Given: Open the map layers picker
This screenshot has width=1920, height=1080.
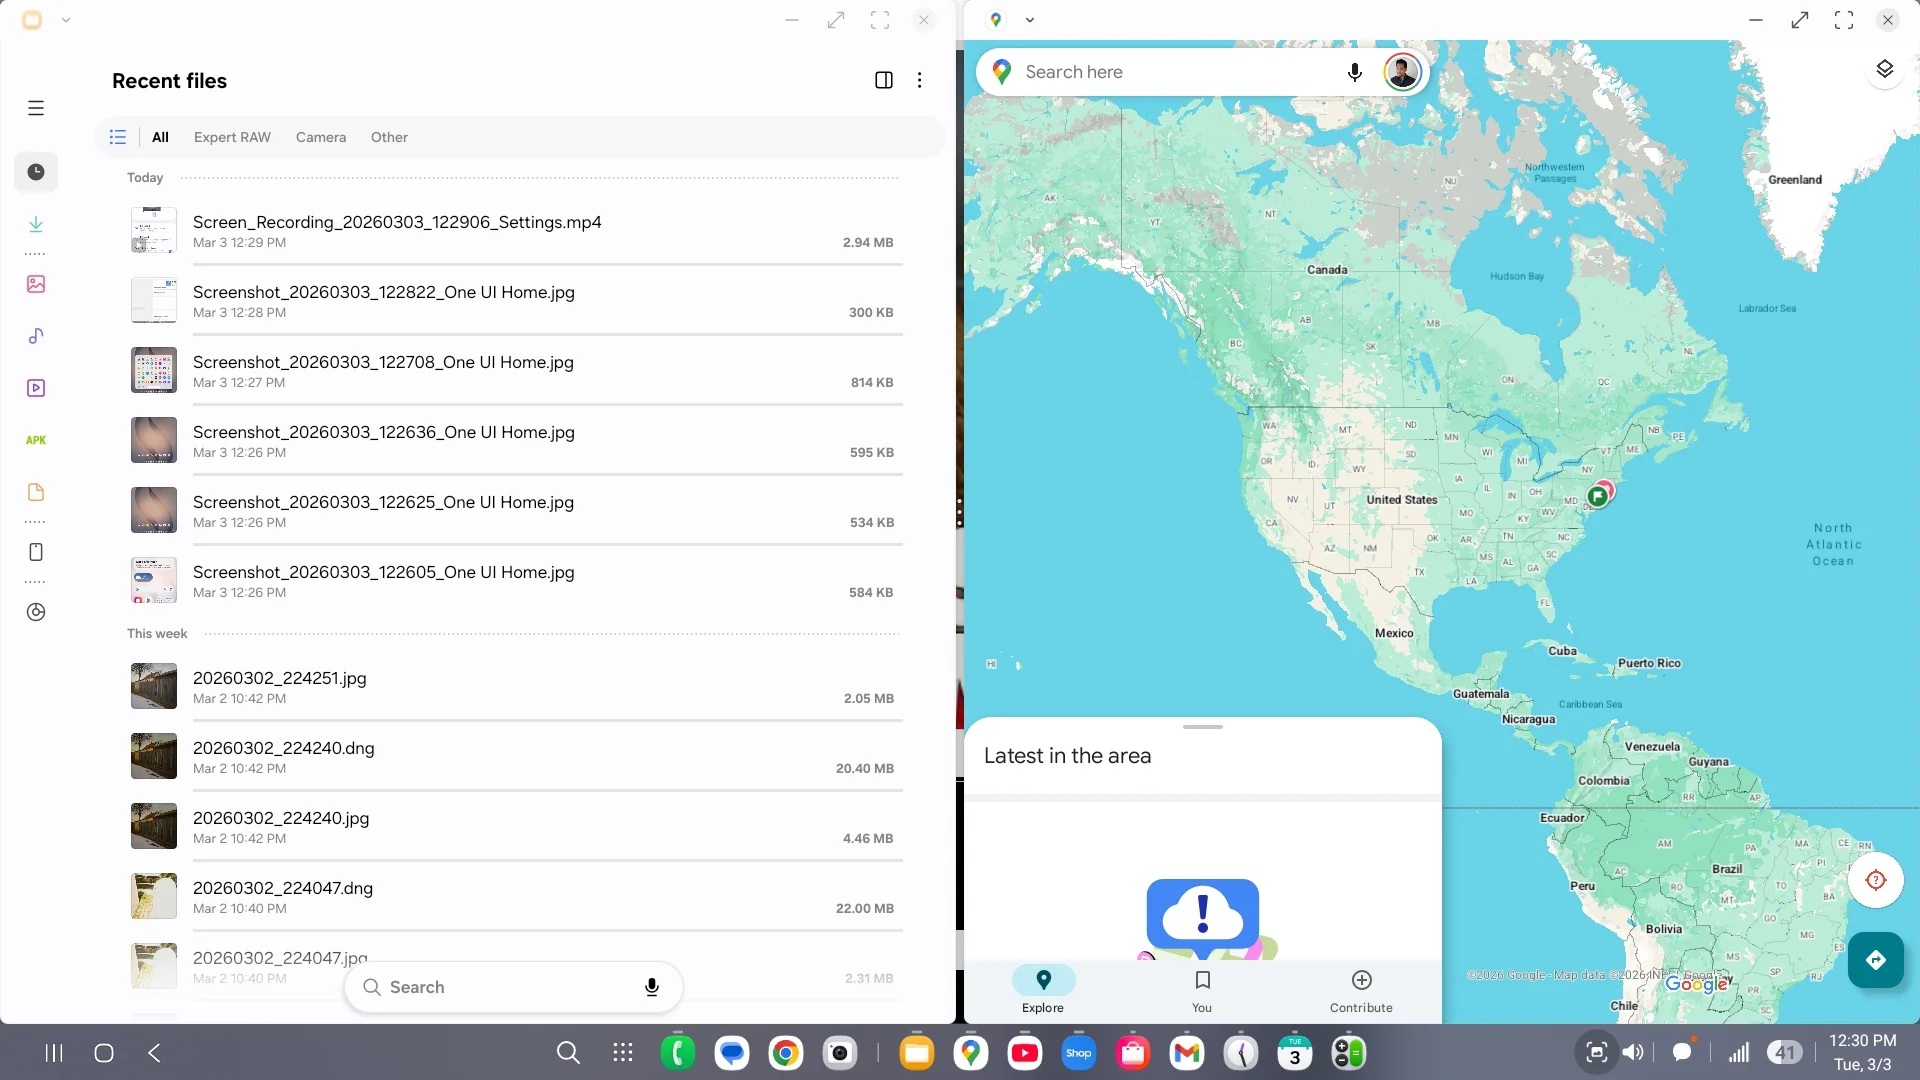Looking at the screenshot, I should pos(1885,68).
